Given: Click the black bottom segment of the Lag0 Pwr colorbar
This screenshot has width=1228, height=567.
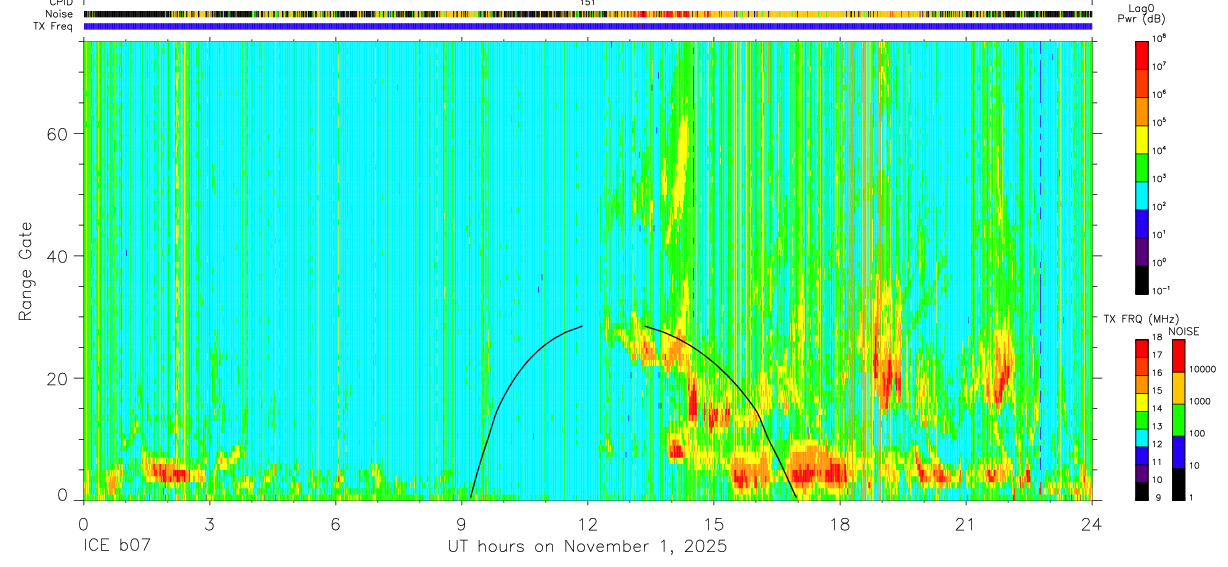Looking at the screenshot, I should pos(1142,278).
